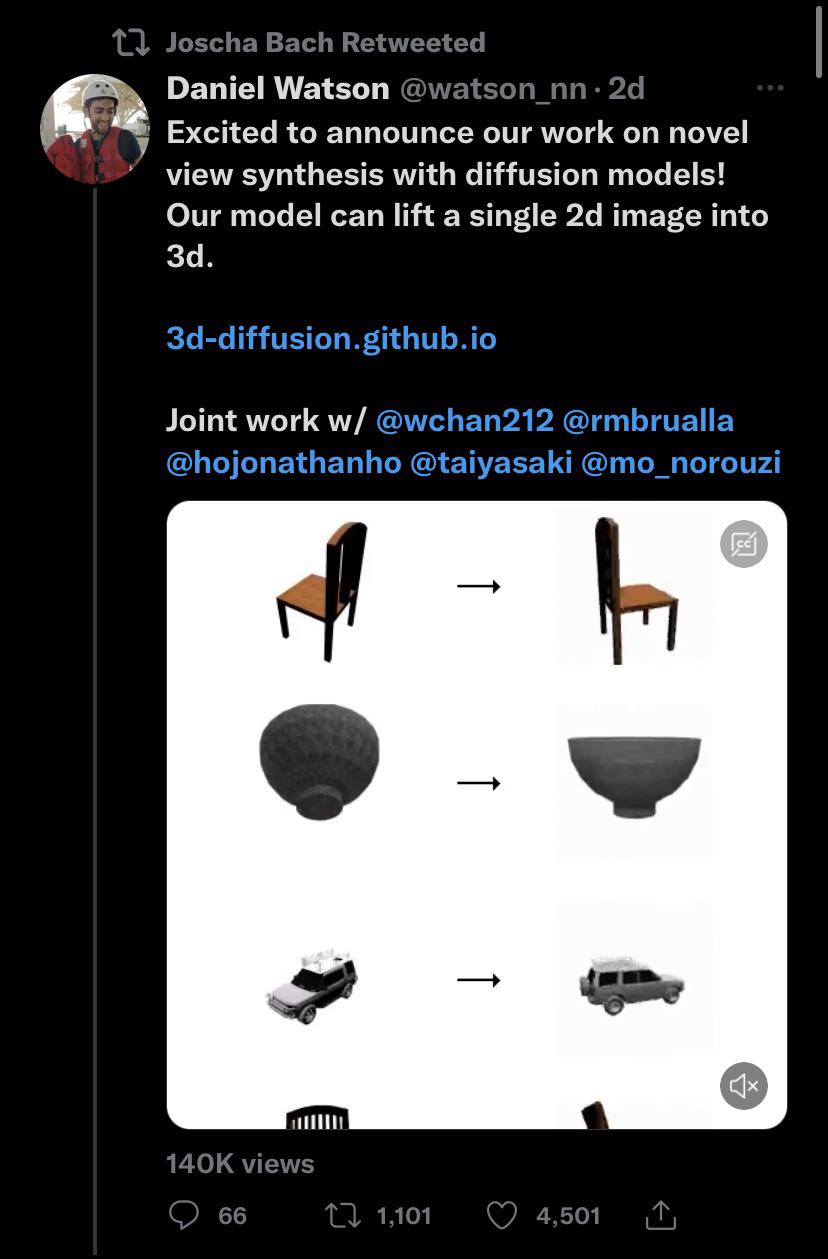
Task: Toggle closed captions on the video
Action: [x=743, y=544]
